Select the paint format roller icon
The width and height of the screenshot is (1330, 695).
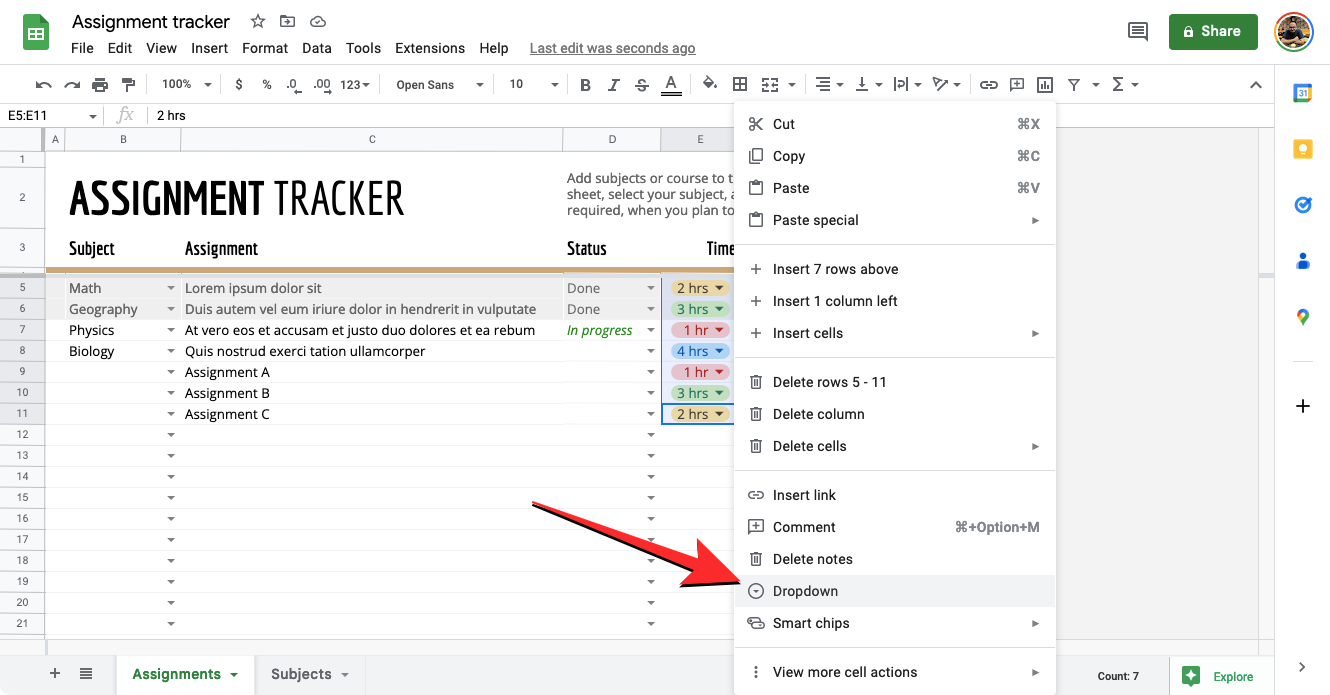coord(128,85)
